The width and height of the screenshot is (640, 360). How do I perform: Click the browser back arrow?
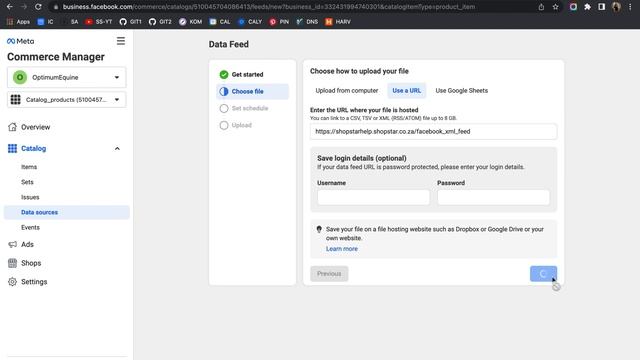[9, 7]
